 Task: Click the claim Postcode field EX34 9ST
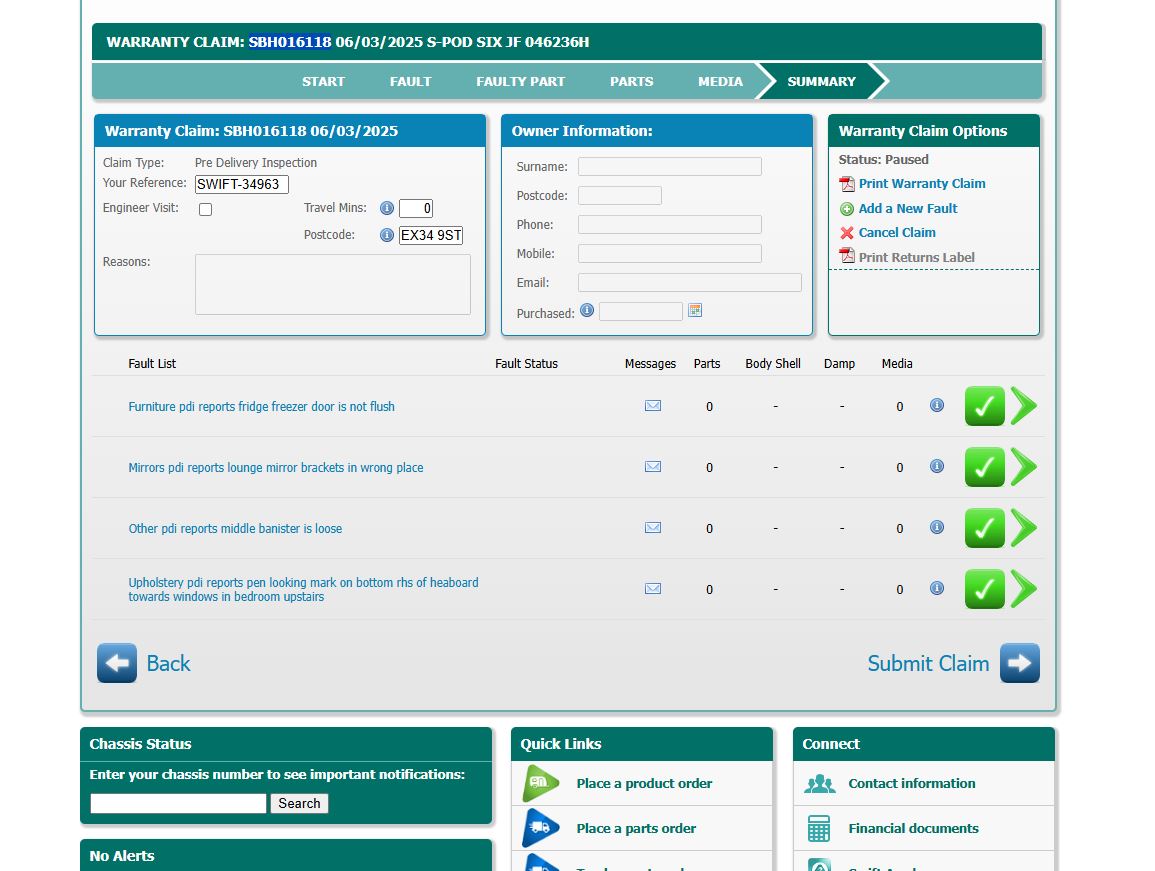coord(431,235)
